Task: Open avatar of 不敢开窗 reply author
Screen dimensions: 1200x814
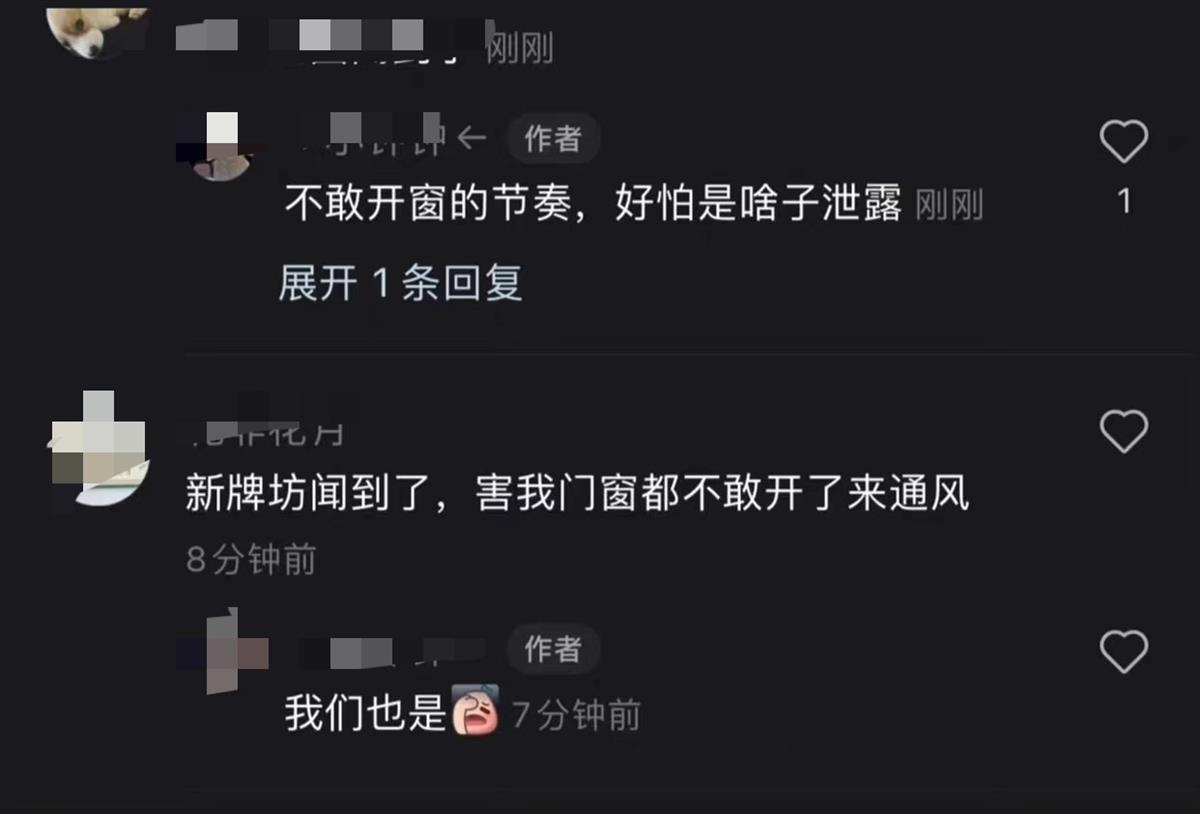Action: 221,146
